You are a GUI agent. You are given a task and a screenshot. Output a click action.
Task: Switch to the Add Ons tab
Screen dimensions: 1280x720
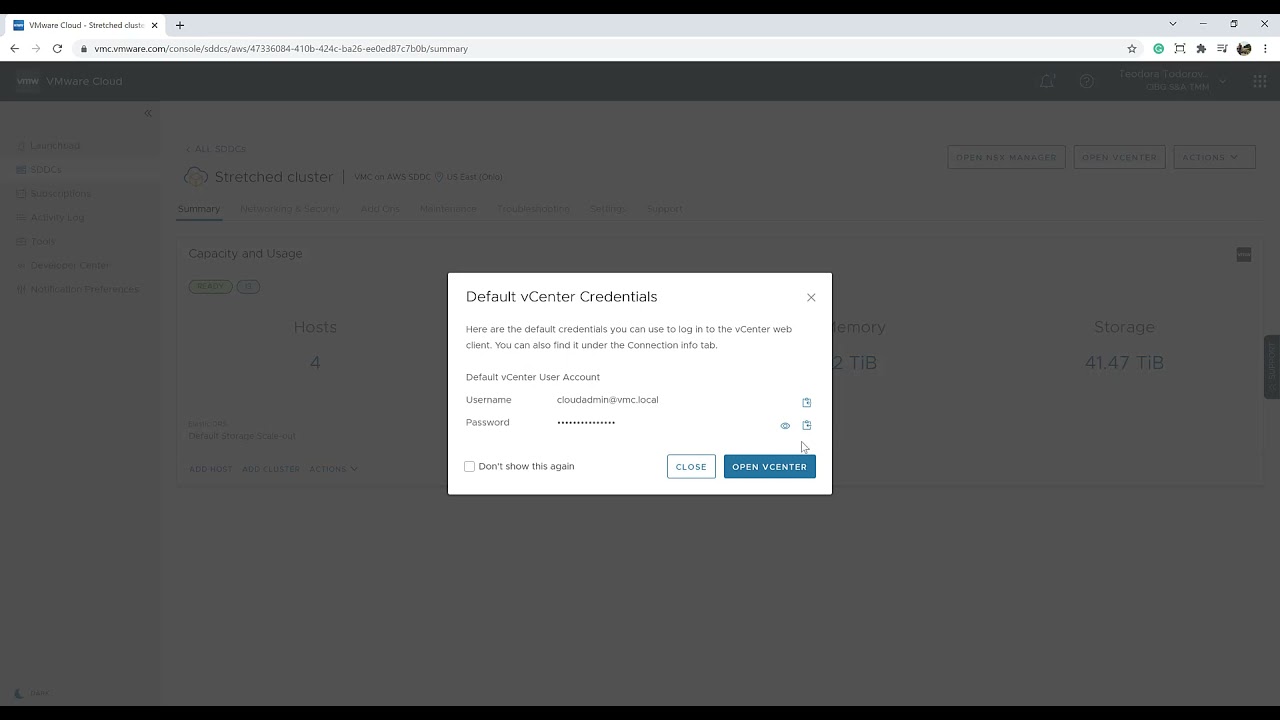click(380, 209)
